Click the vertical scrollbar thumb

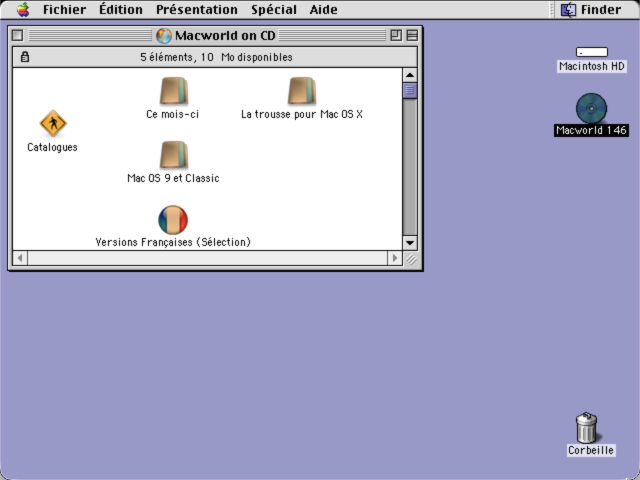point(410,90)
